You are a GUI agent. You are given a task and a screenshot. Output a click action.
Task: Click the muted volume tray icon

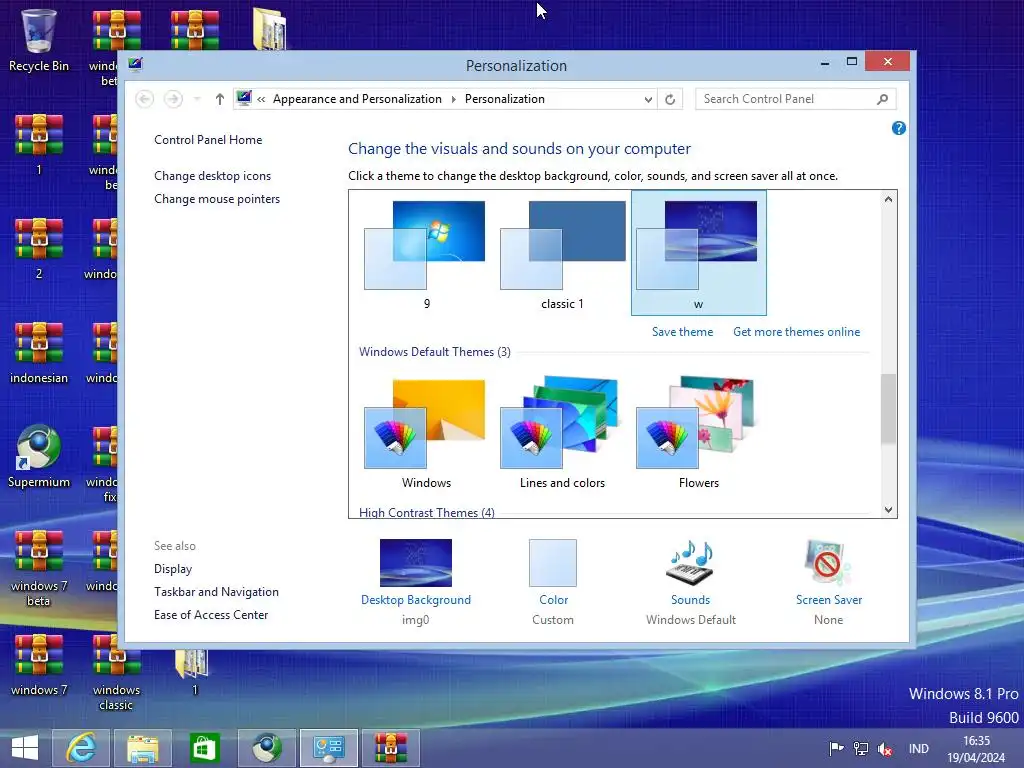885,748
